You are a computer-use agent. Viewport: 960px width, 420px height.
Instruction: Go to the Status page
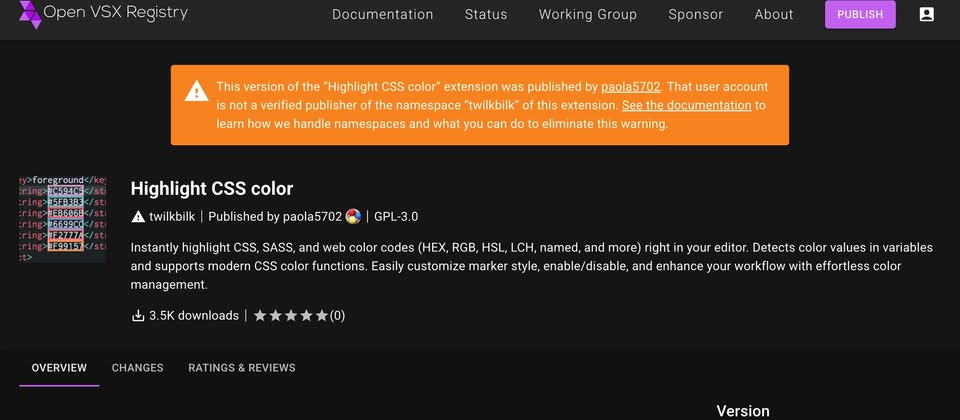[x=486, y=14]
